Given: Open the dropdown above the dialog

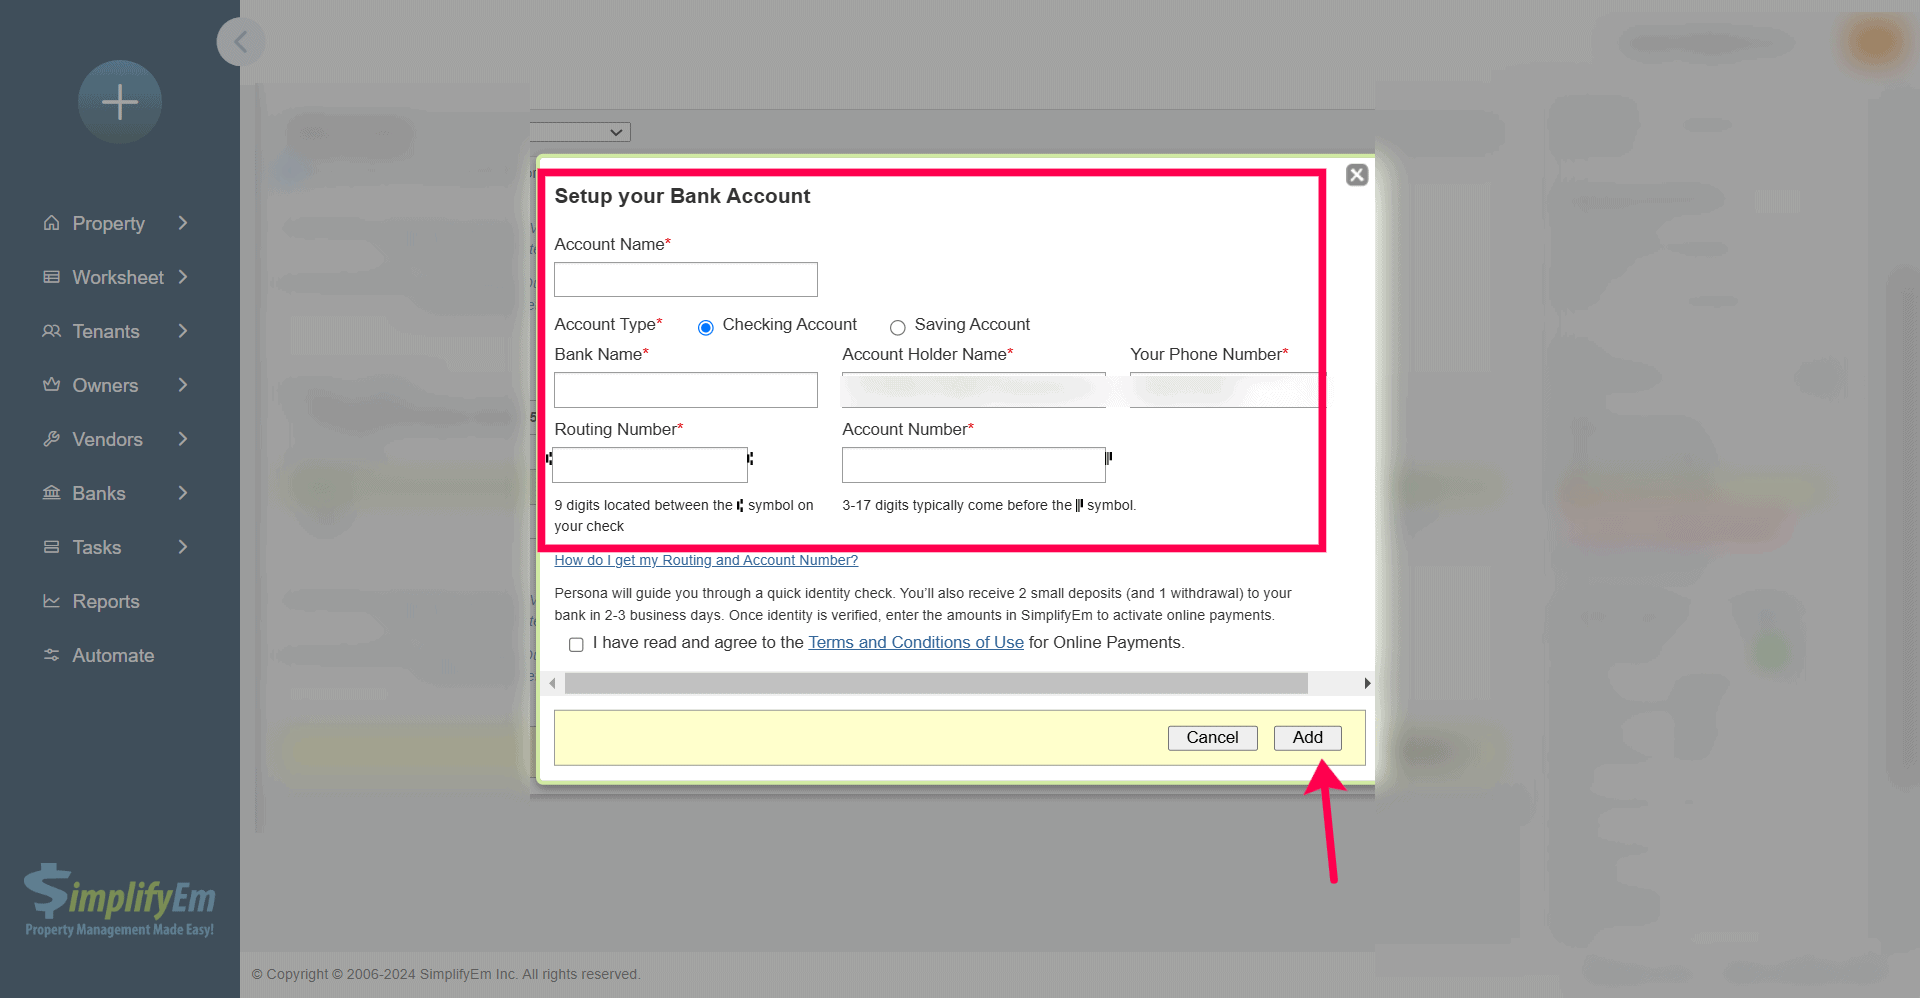Looking at the screenshot, I should [x=581, y=132].
